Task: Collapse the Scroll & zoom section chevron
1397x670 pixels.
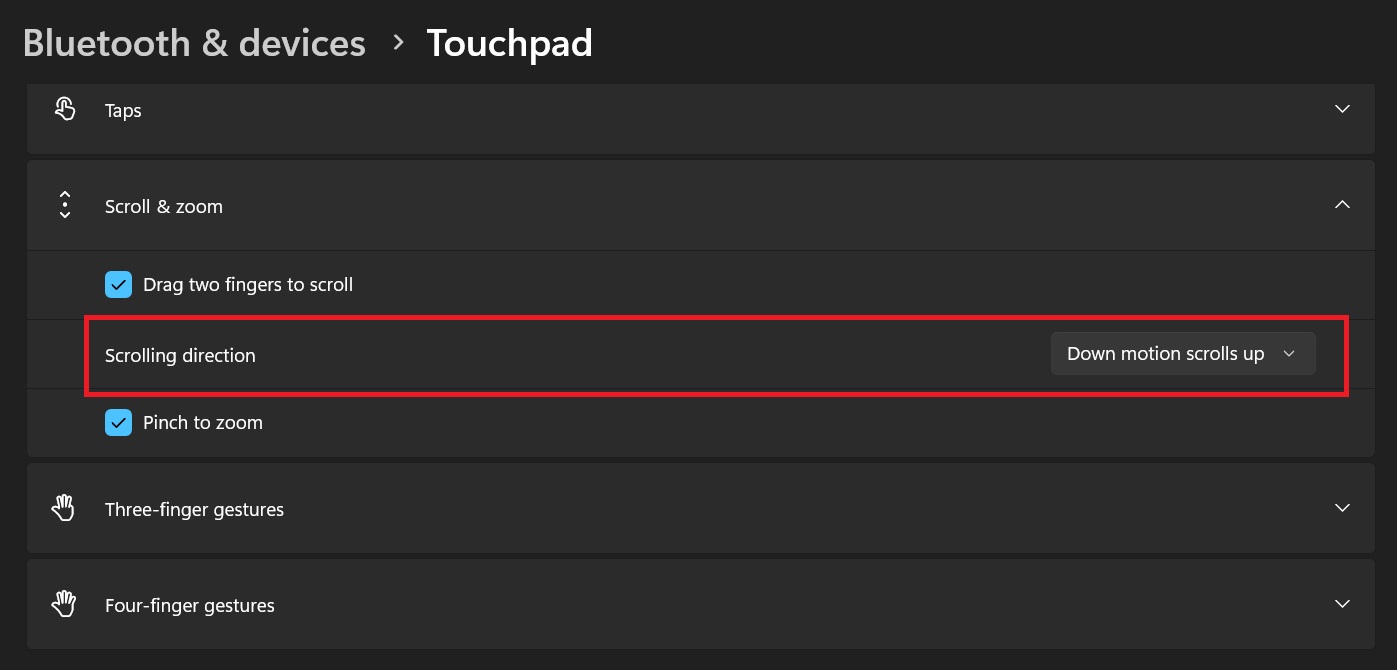Action: click(1343, 204)
